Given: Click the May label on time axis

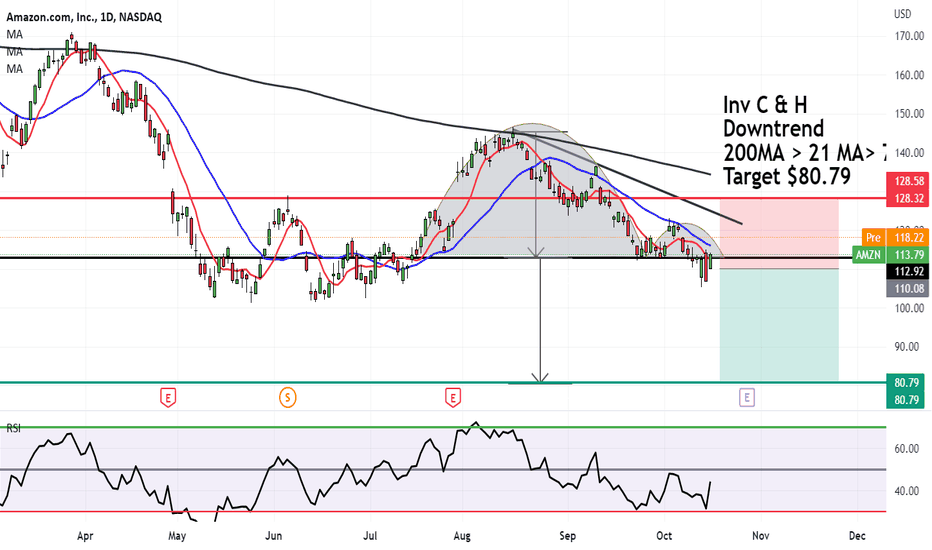Looking at the screenshot, I should pyautogui.click(x=177, y=536).
